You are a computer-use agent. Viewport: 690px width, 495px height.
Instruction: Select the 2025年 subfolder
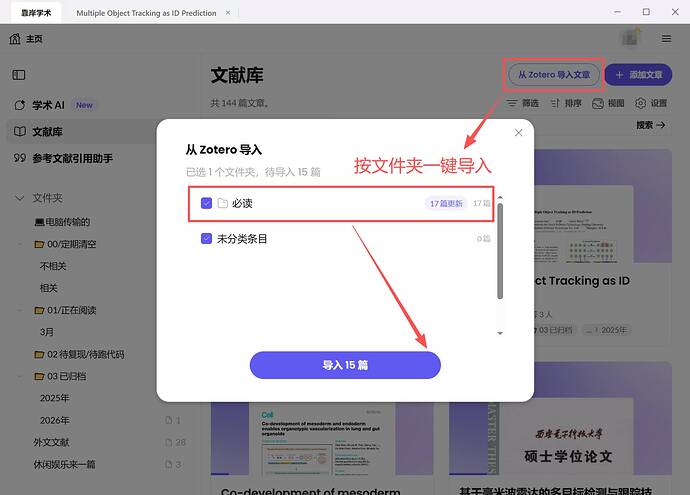pos(55,398)
